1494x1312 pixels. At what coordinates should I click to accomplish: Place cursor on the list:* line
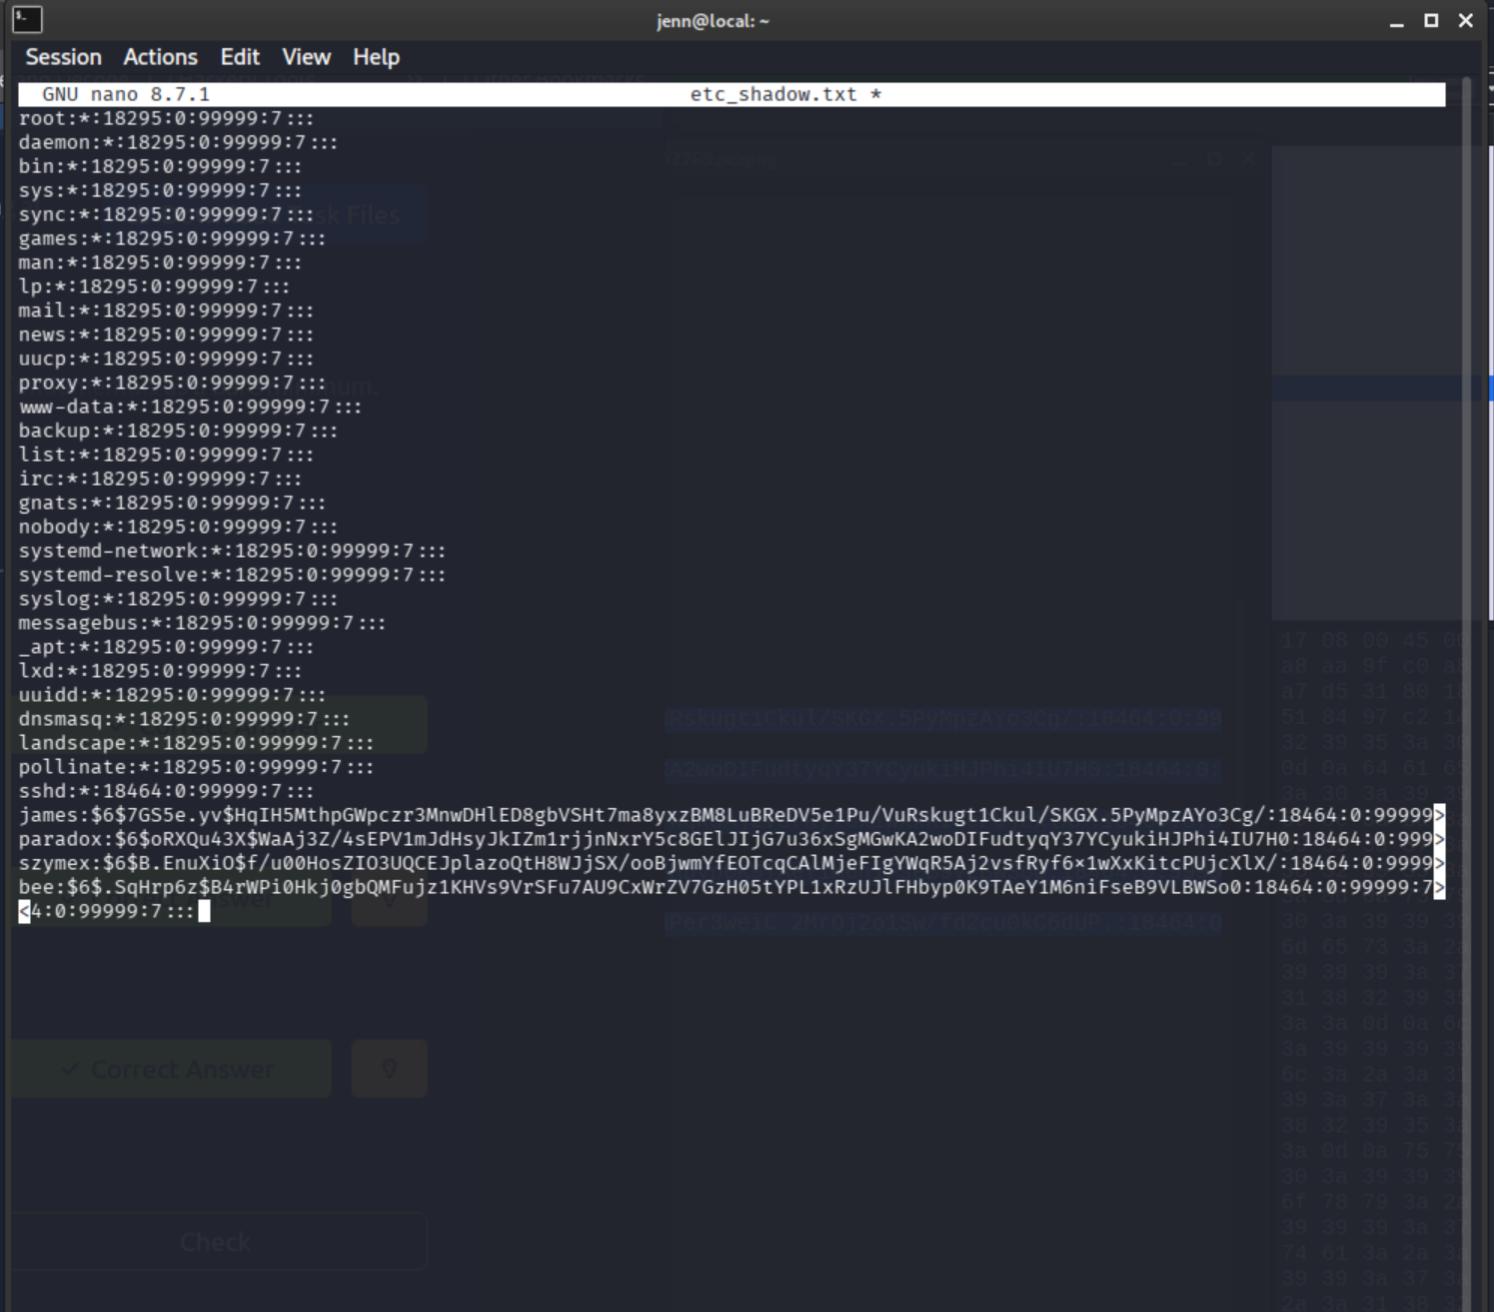(166, 454)
